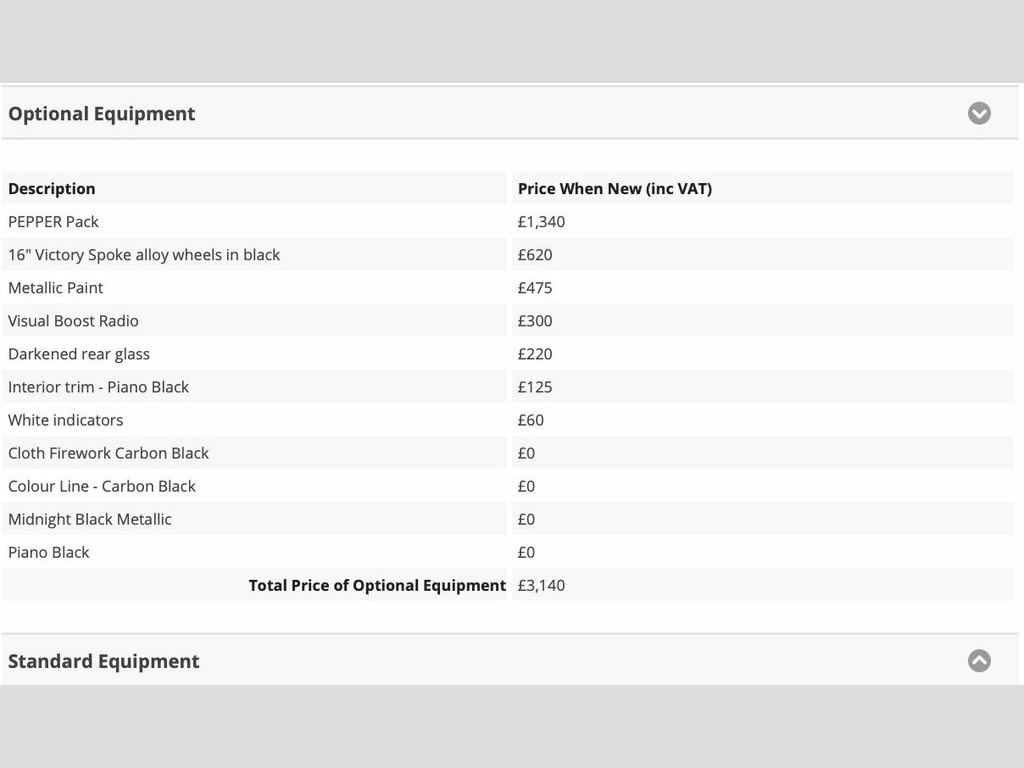Click the Standard Equipment heading
Image resolution: width=1024 pixels, height=768 pixels.
[x=103, y=661]
